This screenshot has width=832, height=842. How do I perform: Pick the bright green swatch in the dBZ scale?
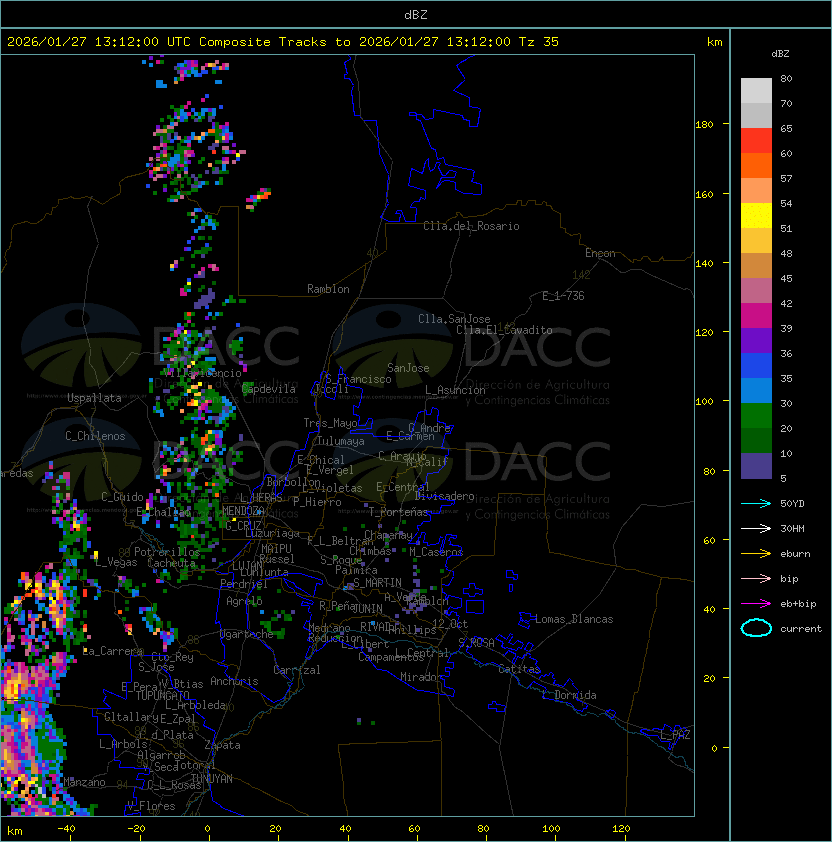756,416
